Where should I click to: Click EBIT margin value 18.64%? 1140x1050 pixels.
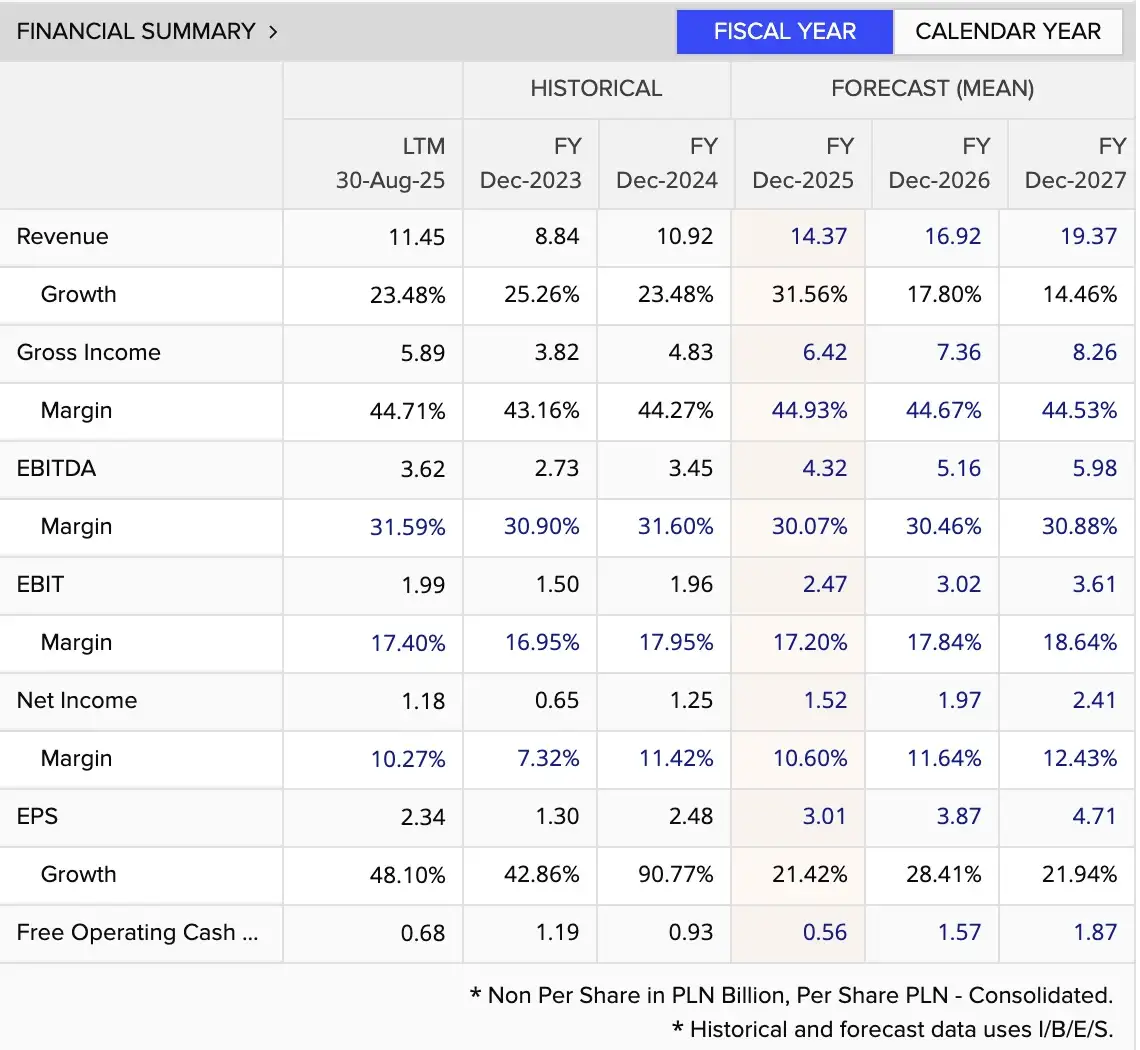pyautogui.click(x=1080, y=643)
